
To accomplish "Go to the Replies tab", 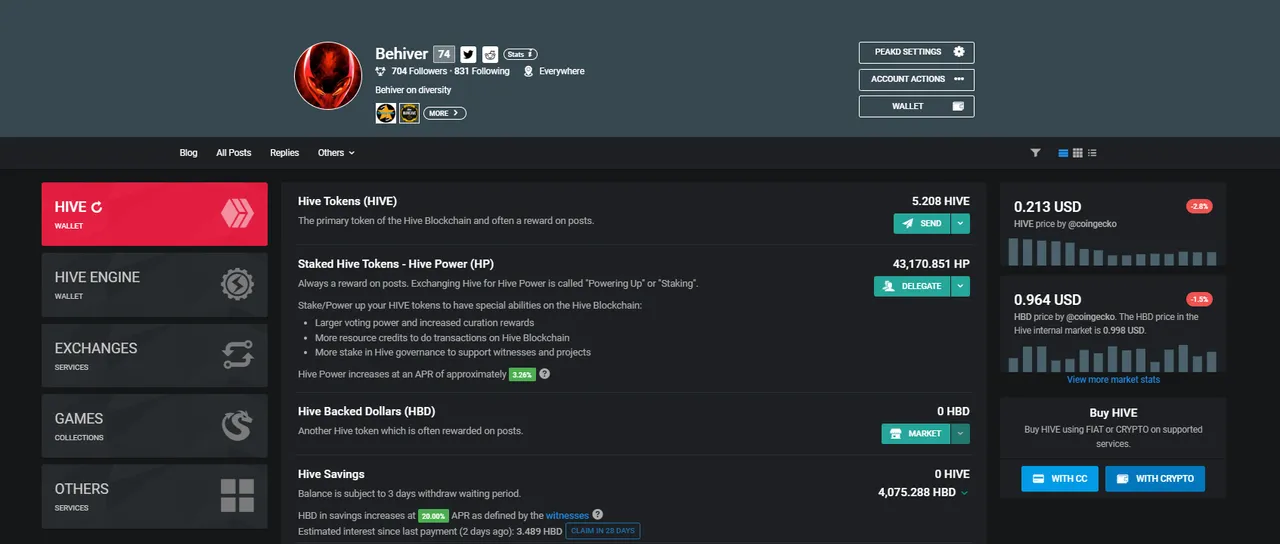I will (284, 153).
